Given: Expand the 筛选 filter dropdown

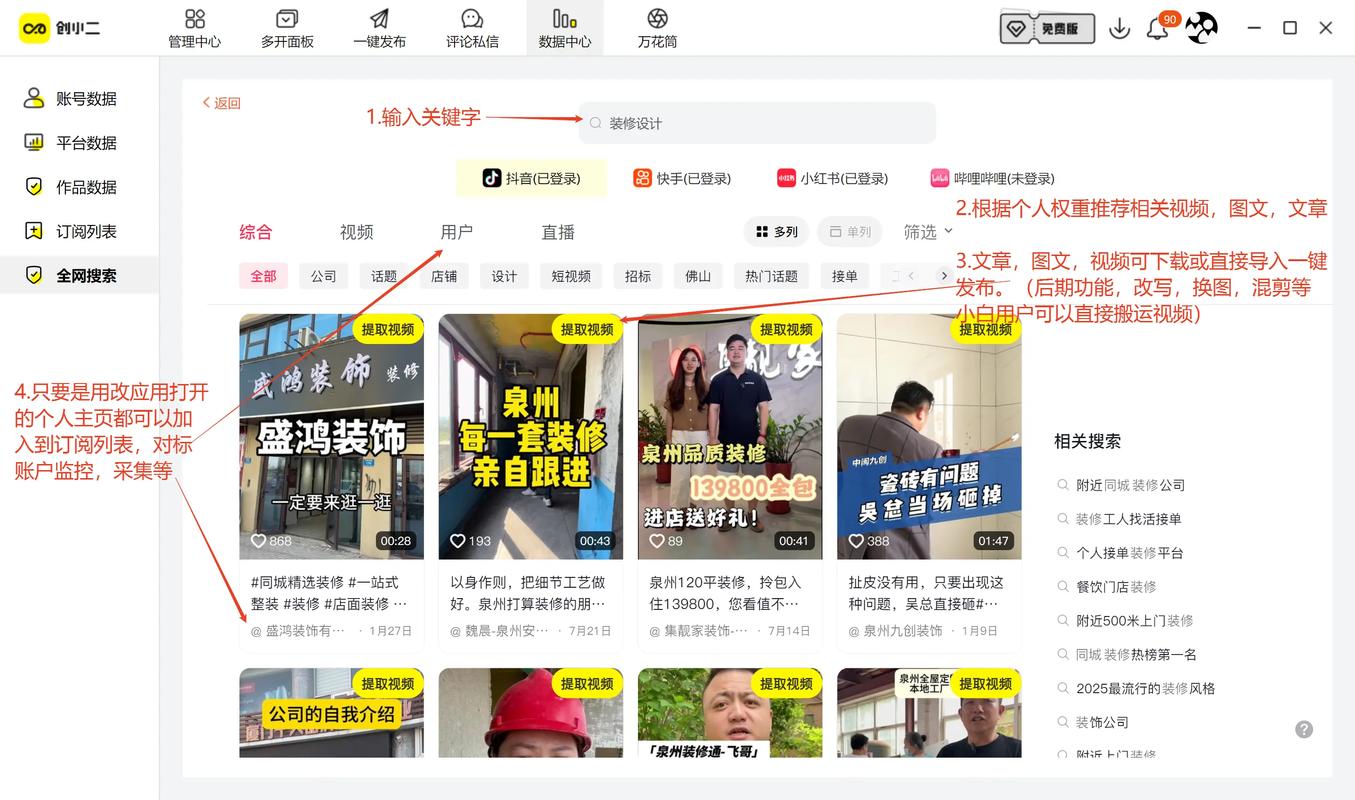Looking at the screenshot, I should [928, 232].
